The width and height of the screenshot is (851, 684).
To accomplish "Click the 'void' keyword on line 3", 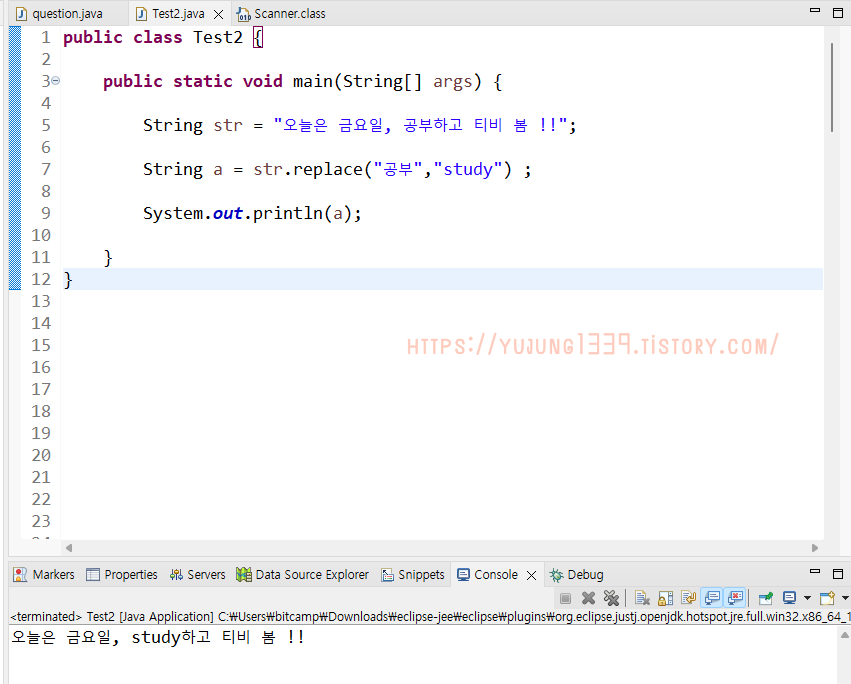I will click(262, 81).
